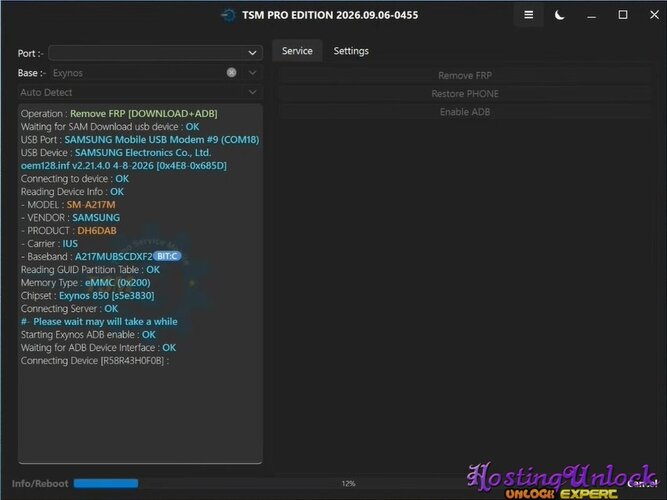Toggle dark mode with the moon icon

click(559, 15)
